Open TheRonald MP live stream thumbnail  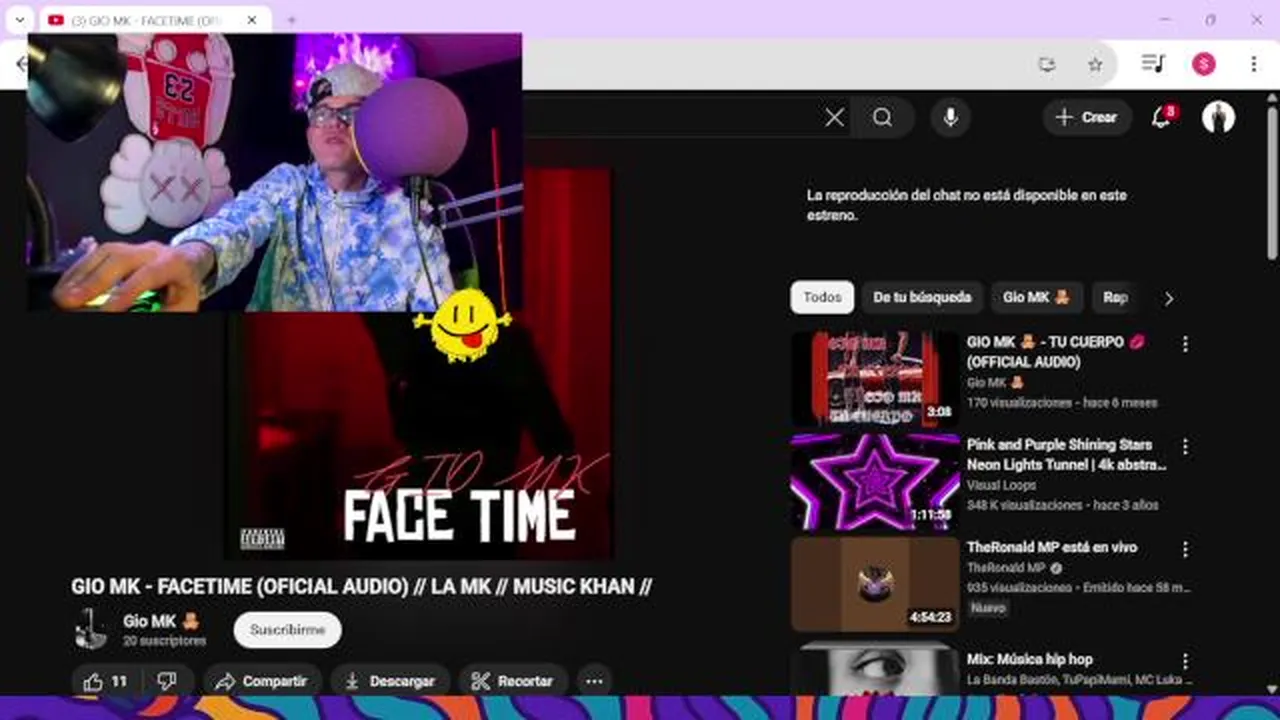click(874, 584)
